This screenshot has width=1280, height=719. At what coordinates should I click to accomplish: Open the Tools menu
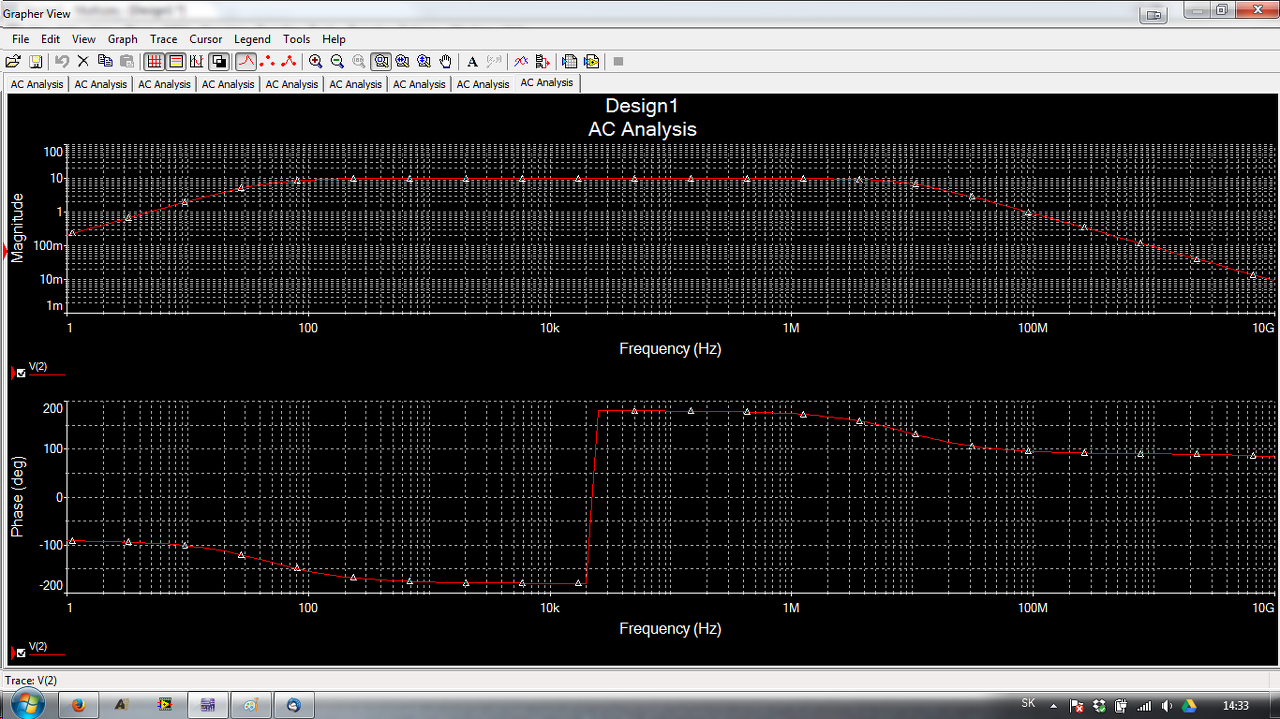click(297, 39)
